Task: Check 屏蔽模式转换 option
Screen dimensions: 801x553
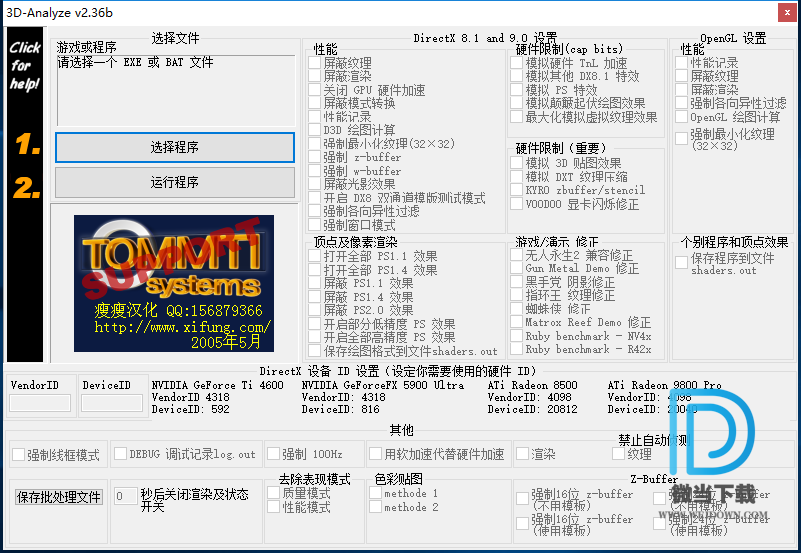Action: (x=315, y=103)
